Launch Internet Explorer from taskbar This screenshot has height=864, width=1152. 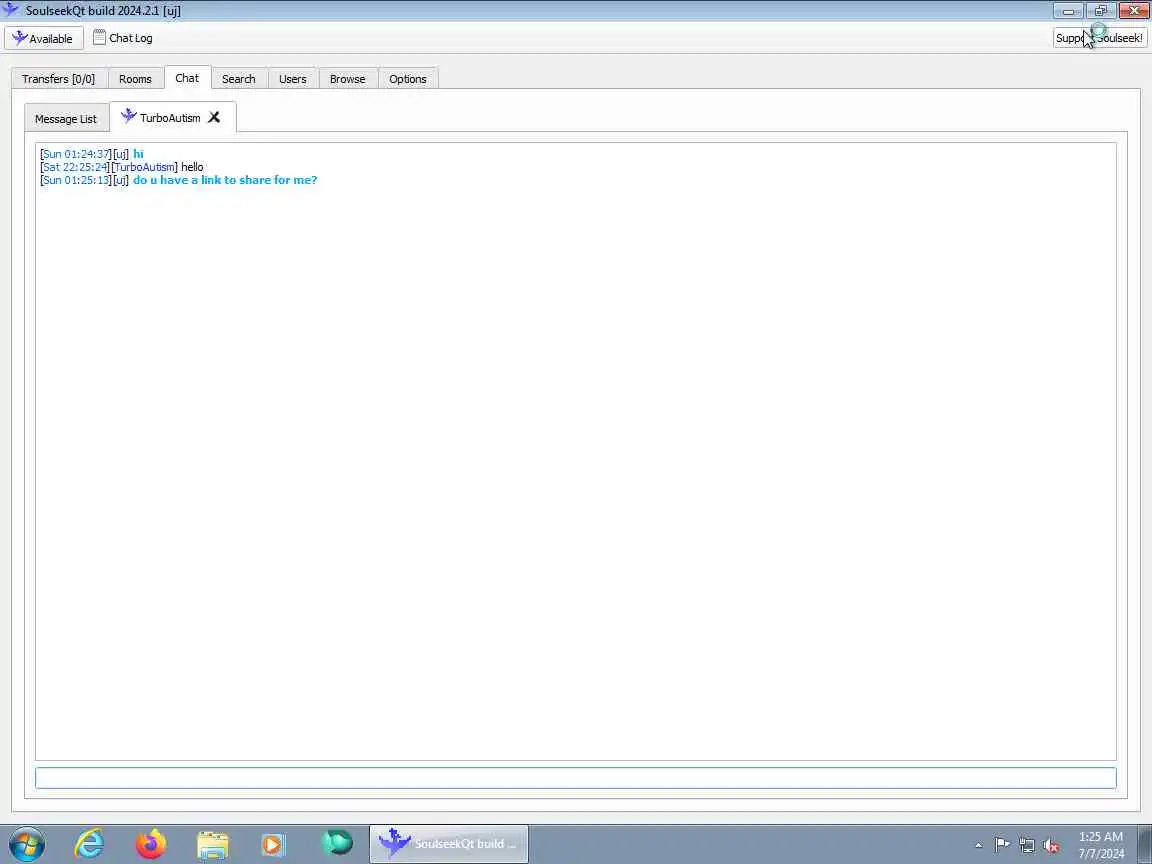point(89,843)
